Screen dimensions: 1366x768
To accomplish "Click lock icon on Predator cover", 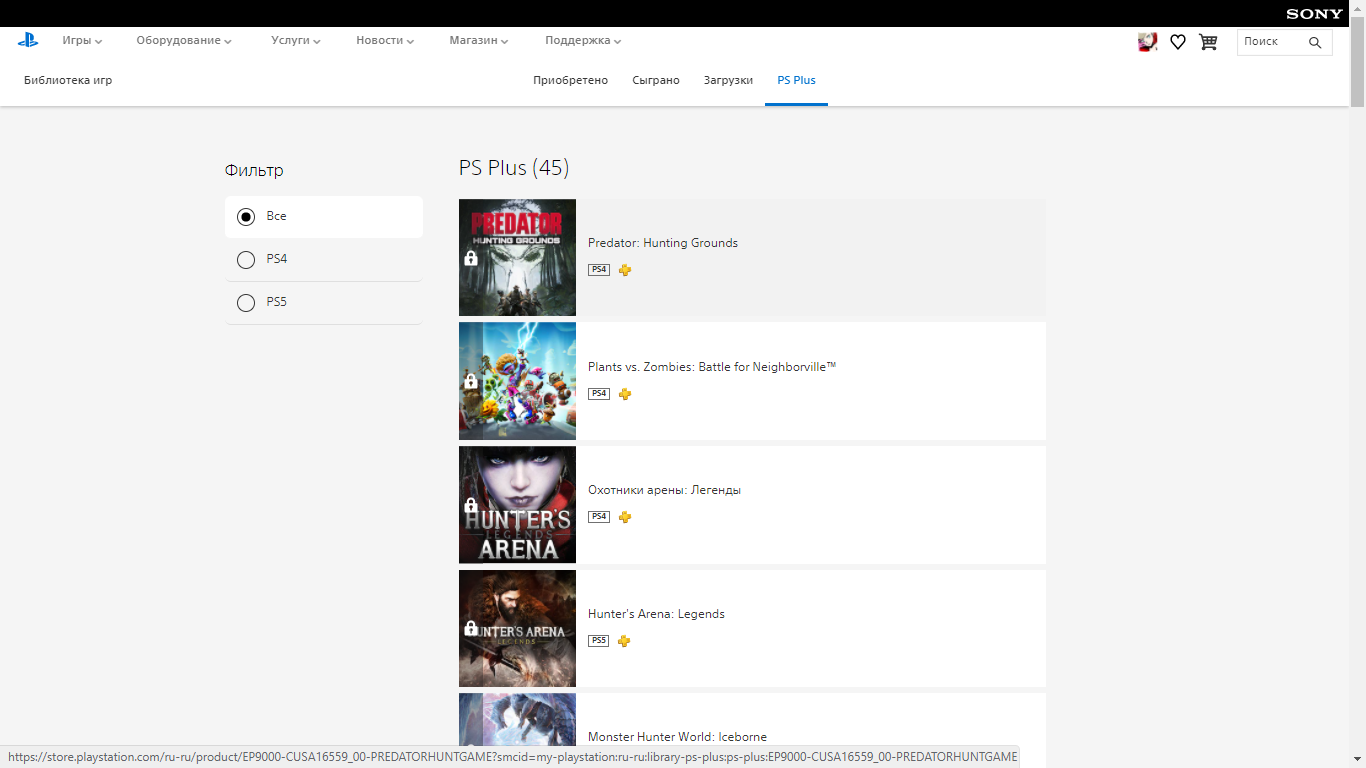I will click(x=471, y=258).
